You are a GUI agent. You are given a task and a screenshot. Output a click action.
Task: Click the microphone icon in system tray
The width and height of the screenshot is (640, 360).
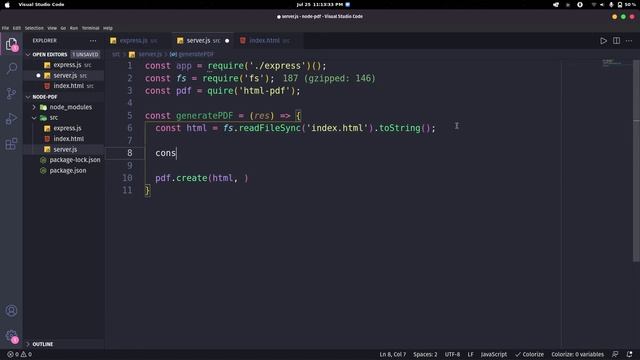click(611, 4)
